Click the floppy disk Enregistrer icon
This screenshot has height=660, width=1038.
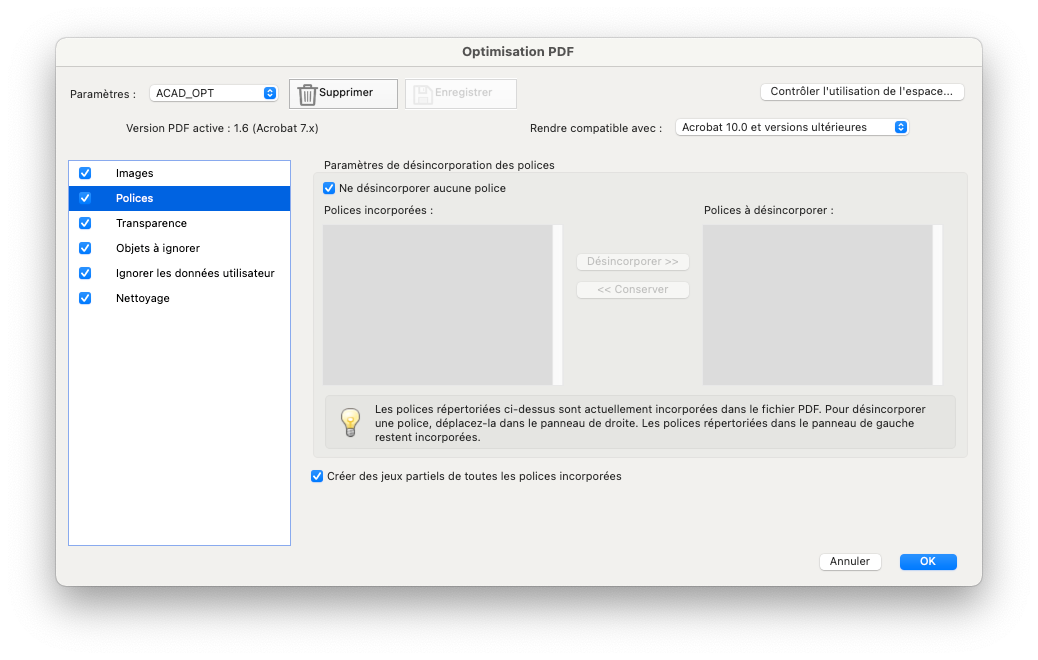click(x=422, y=94)
